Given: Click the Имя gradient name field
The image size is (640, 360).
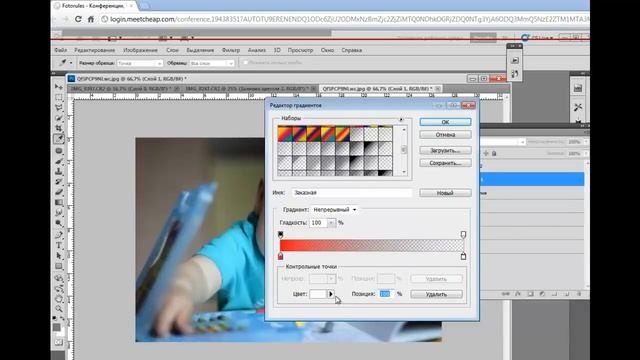Looking at the screenshot, I should (352, 193).
